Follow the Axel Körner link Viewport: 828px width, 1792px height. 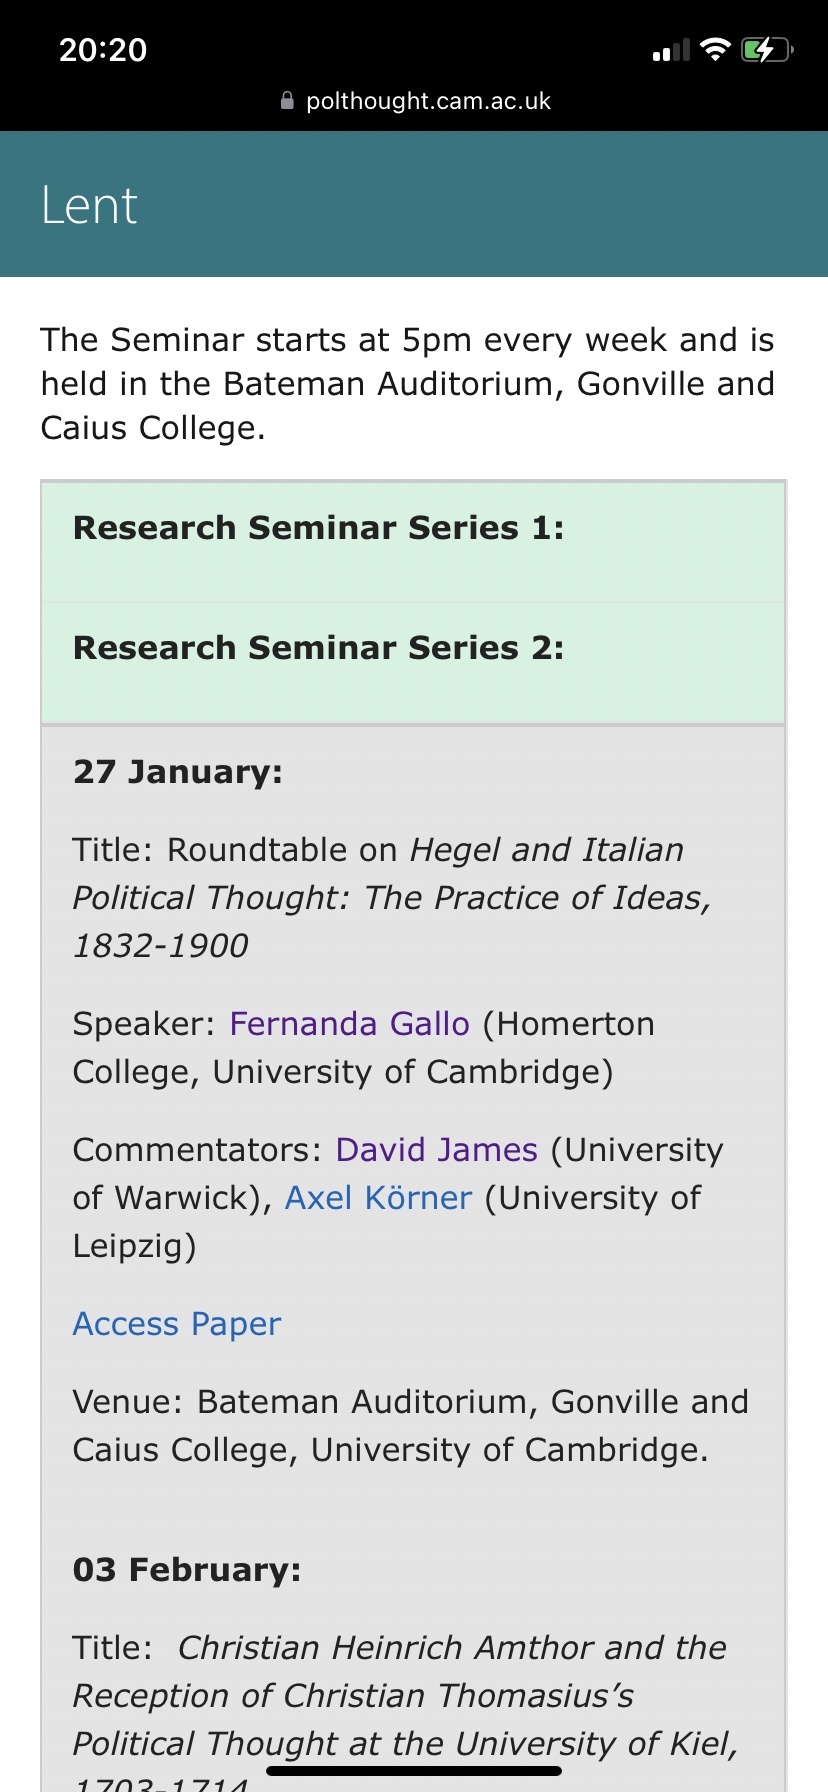[x=378, y=1198]
